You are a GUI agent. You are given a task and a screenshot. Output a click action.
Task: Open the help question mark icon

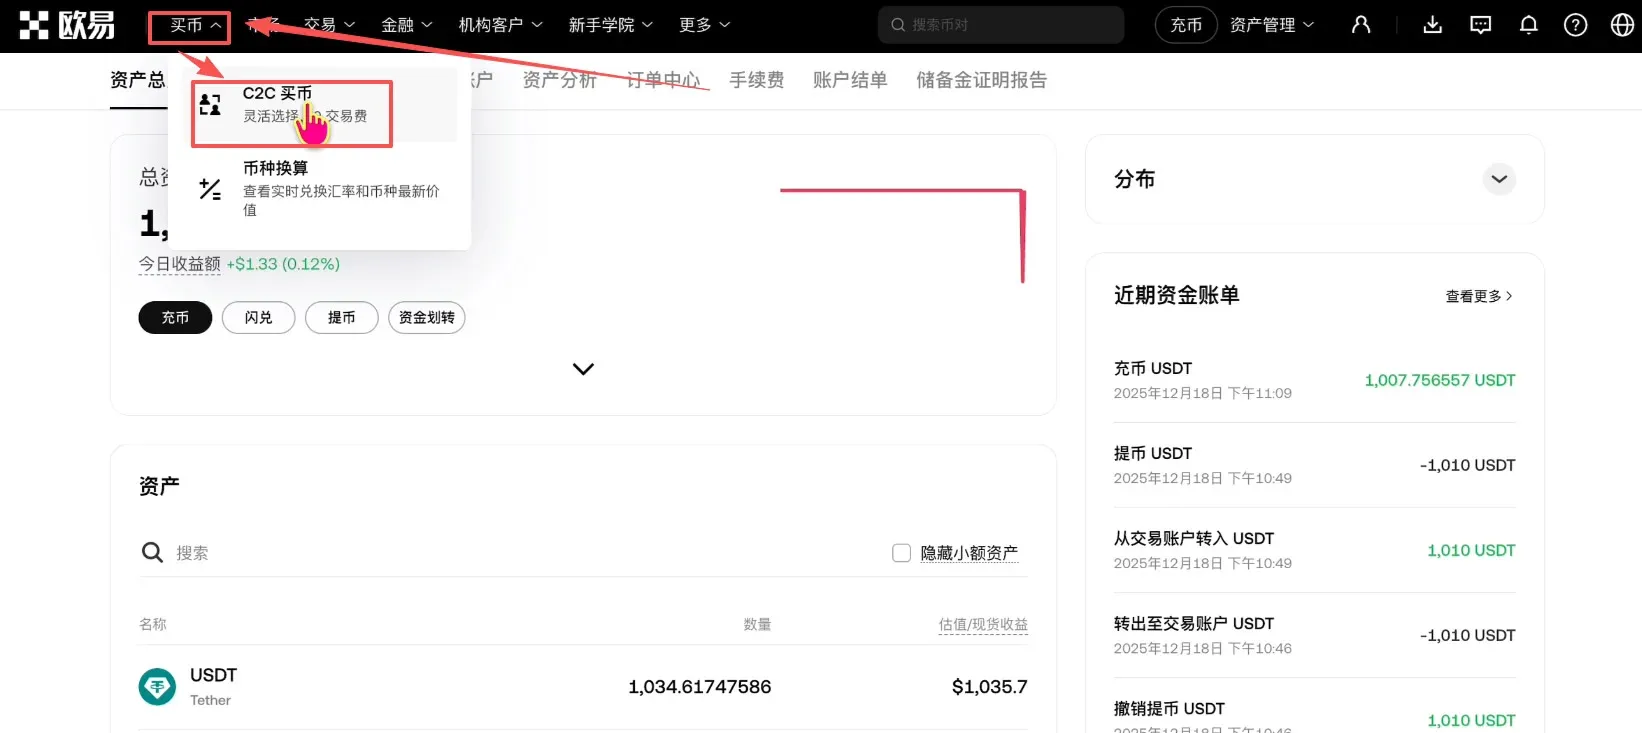coord(1575,25)
